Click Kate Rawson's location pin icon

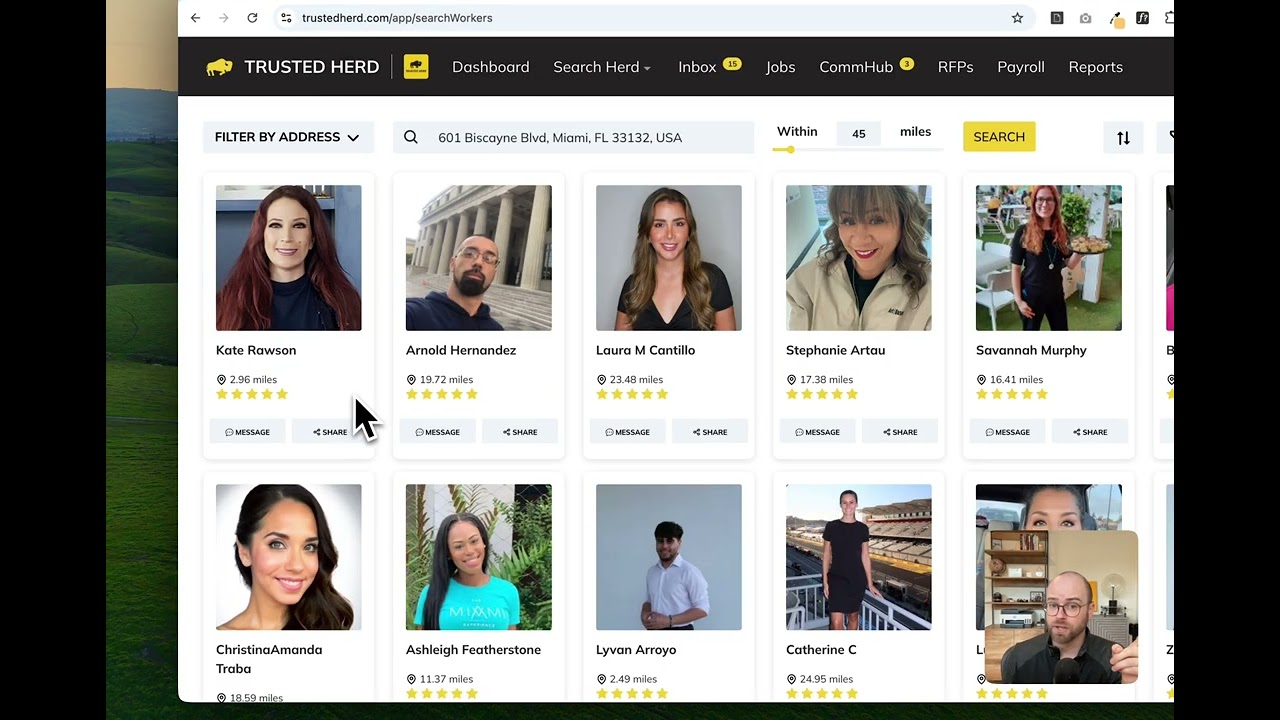221,380
